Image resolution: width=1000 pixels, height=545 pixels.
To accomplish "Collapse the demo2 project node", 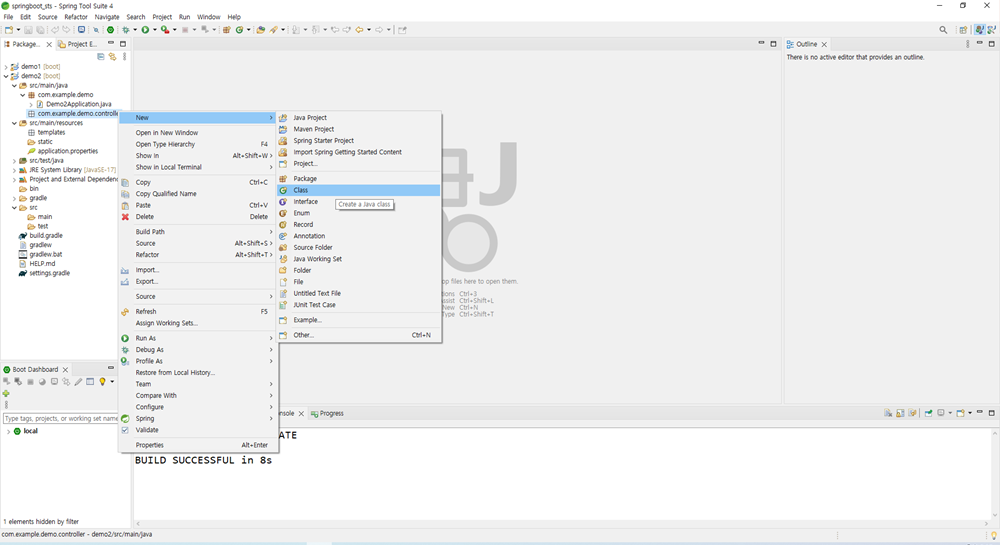I will (x=6, y=76).
